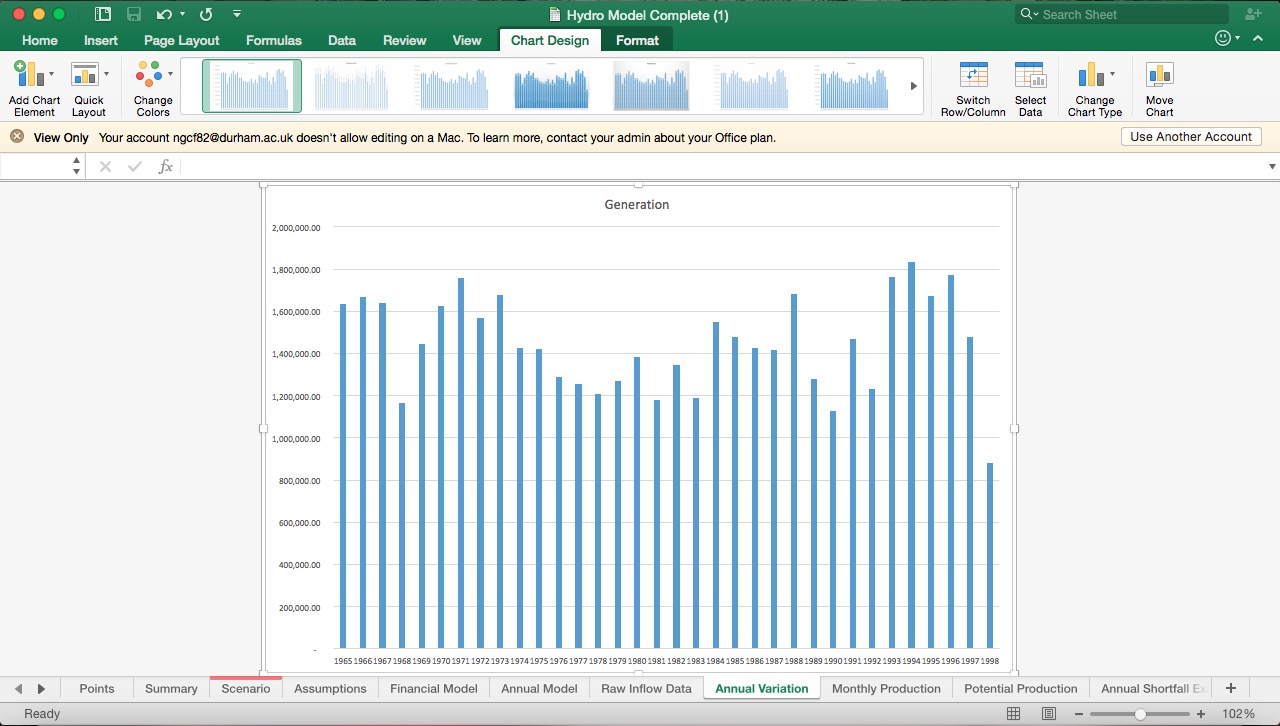
Task: Insert a function using the fx icon
Action: click(165, 166)
